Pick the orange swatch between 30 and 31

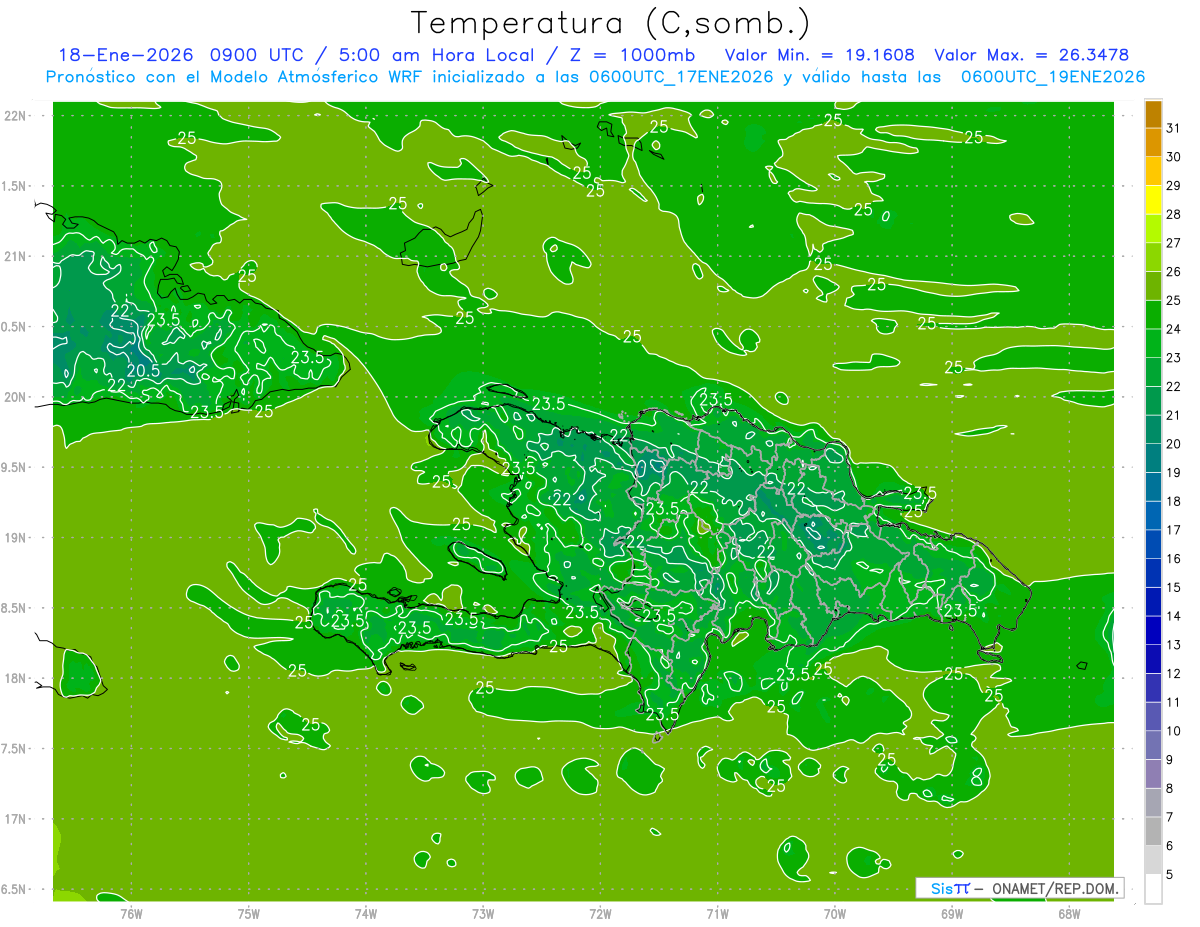(x=1153, y=143)
